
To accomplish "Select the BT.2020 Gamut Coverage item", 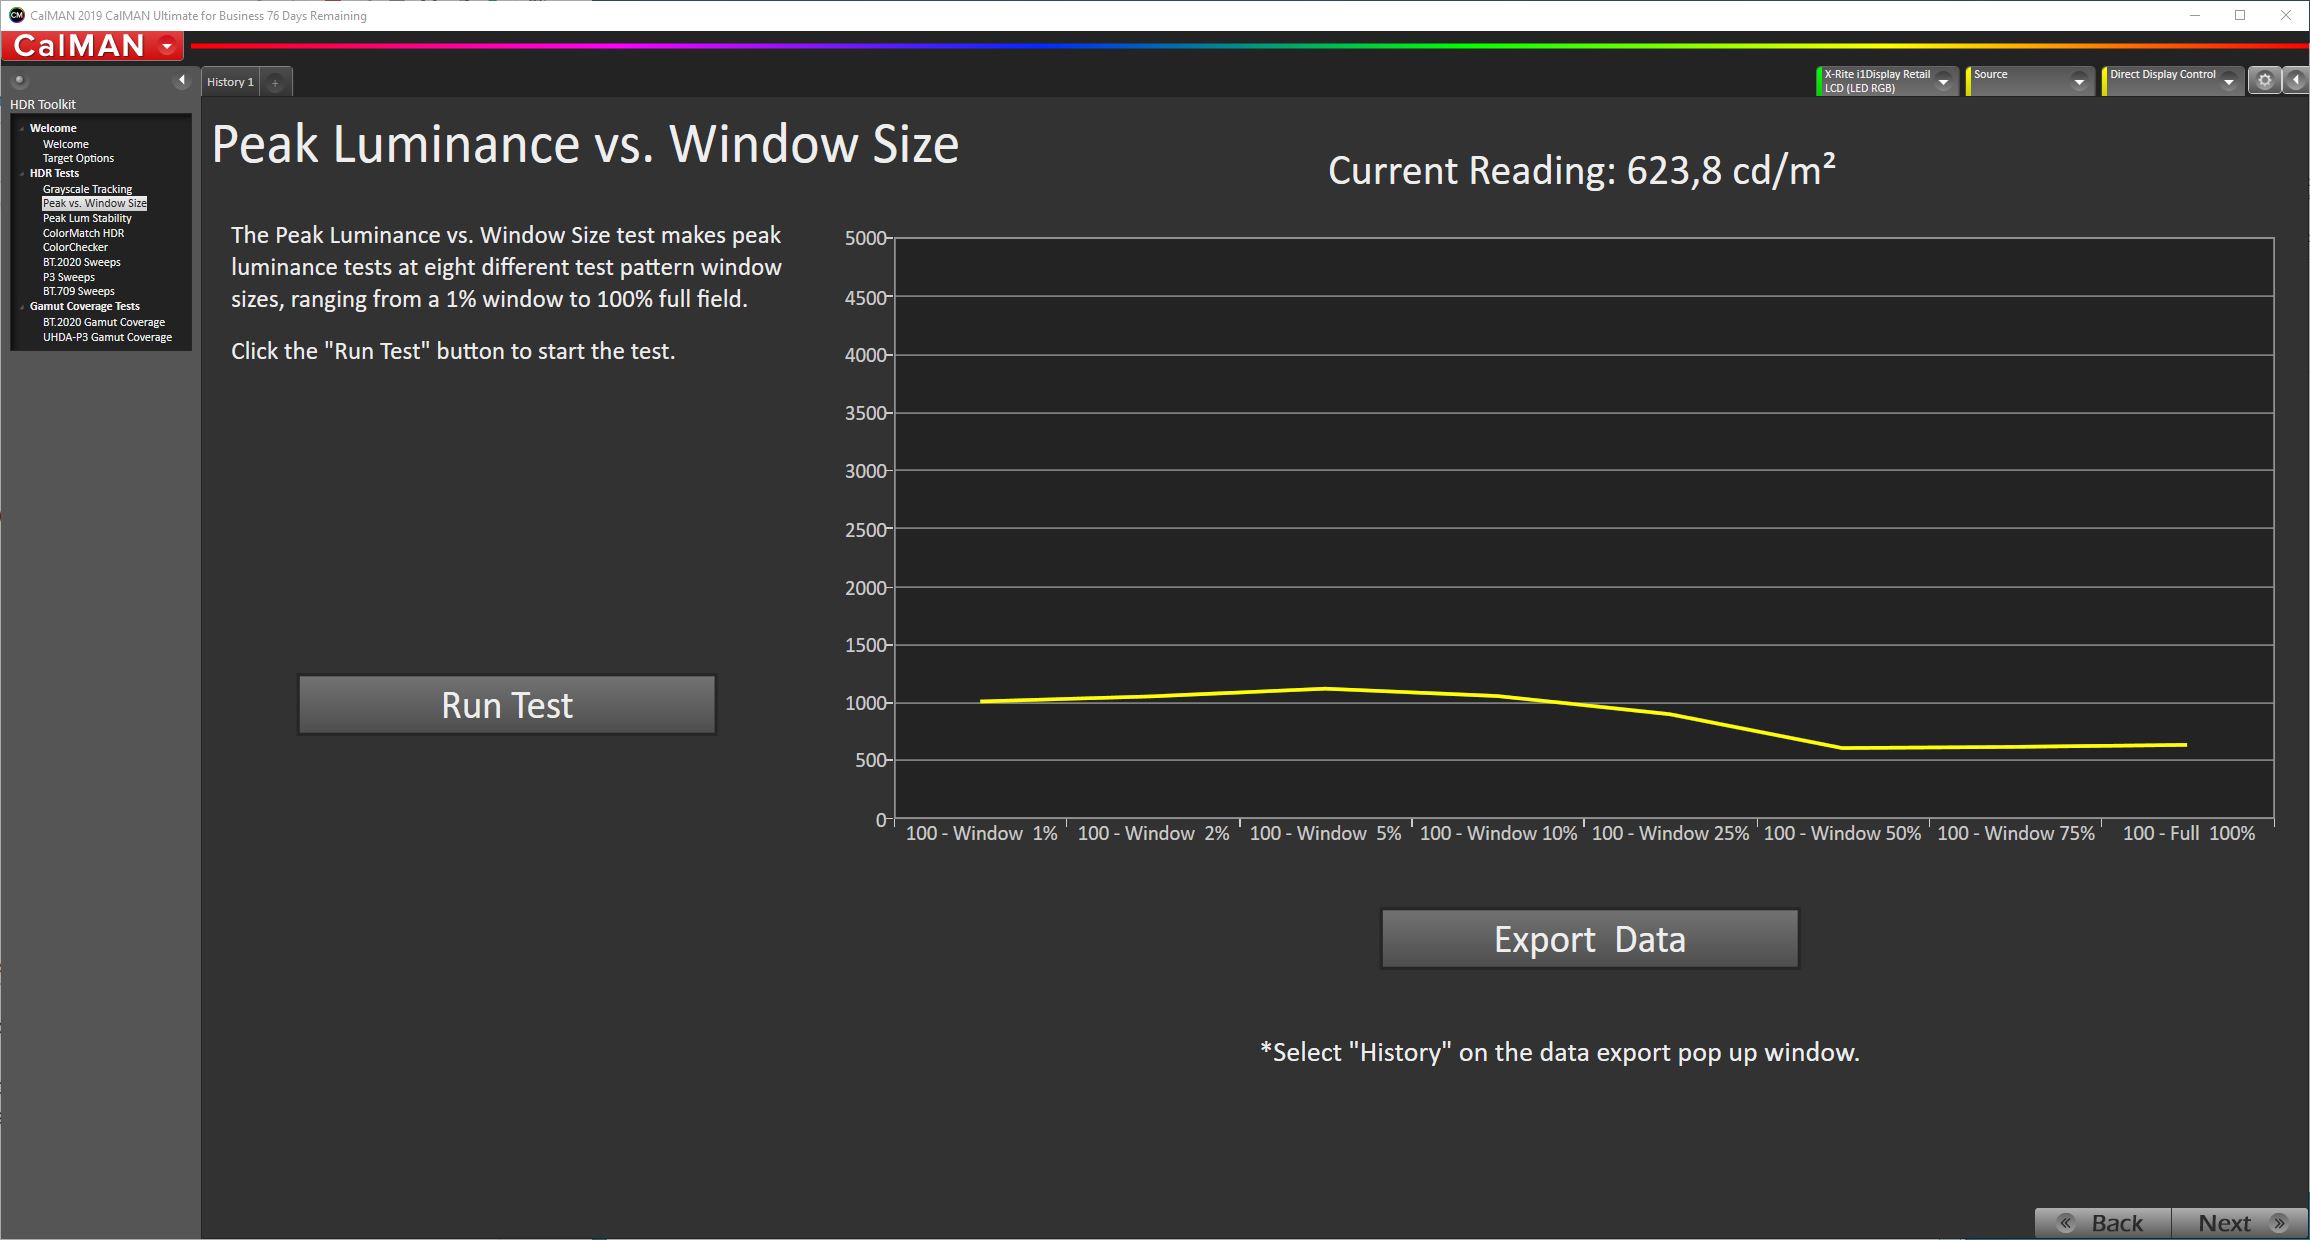I will 99,321.
